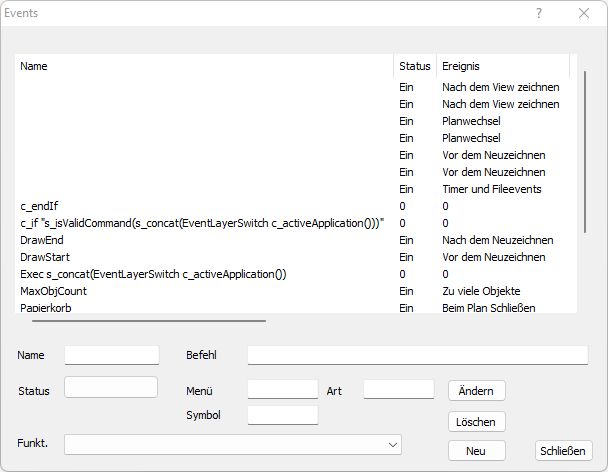Click into the Befehl text field

coord(417,355)
